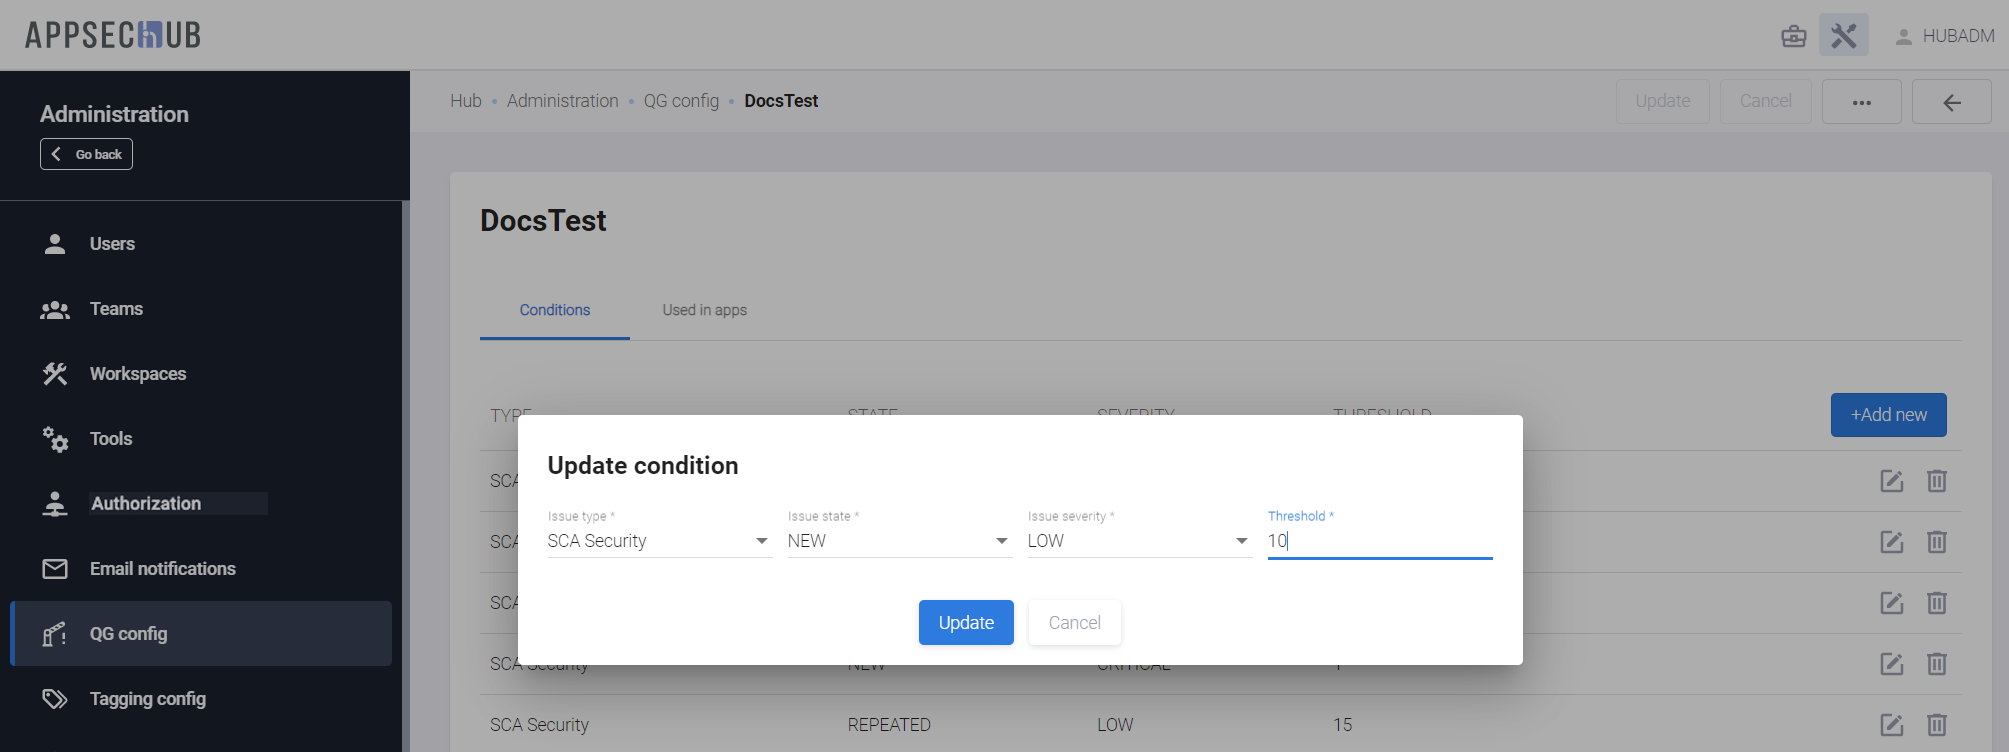Open the Issue state dropdown
Screen dimensions: 2009x752
pos(899,541)
